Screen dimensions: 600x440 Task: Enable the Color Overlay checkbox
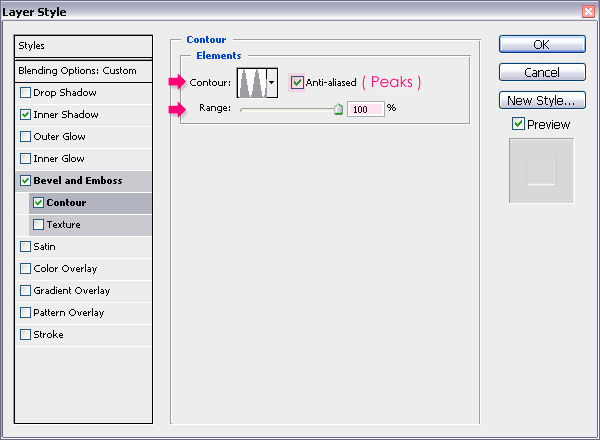tap(25, 269)
